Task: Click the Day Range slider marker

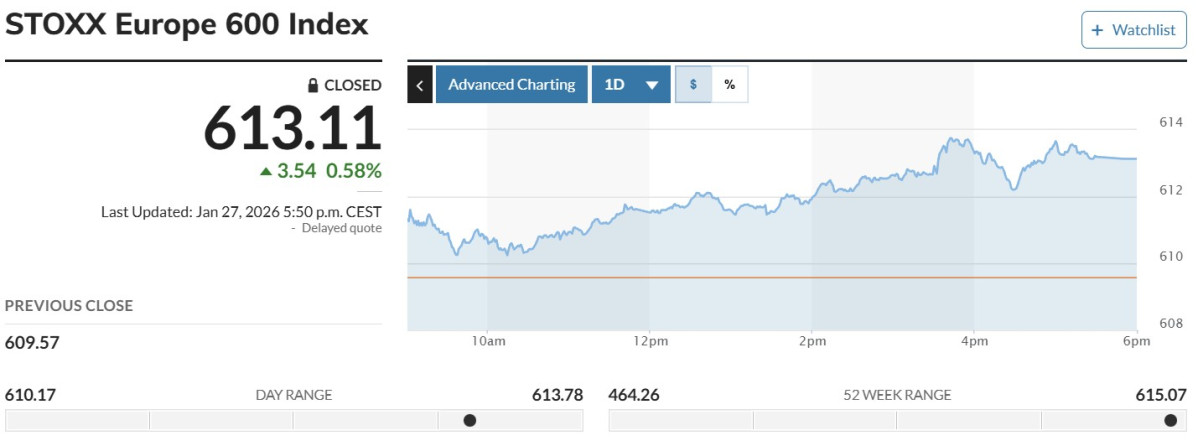Action: coord(470,420)
